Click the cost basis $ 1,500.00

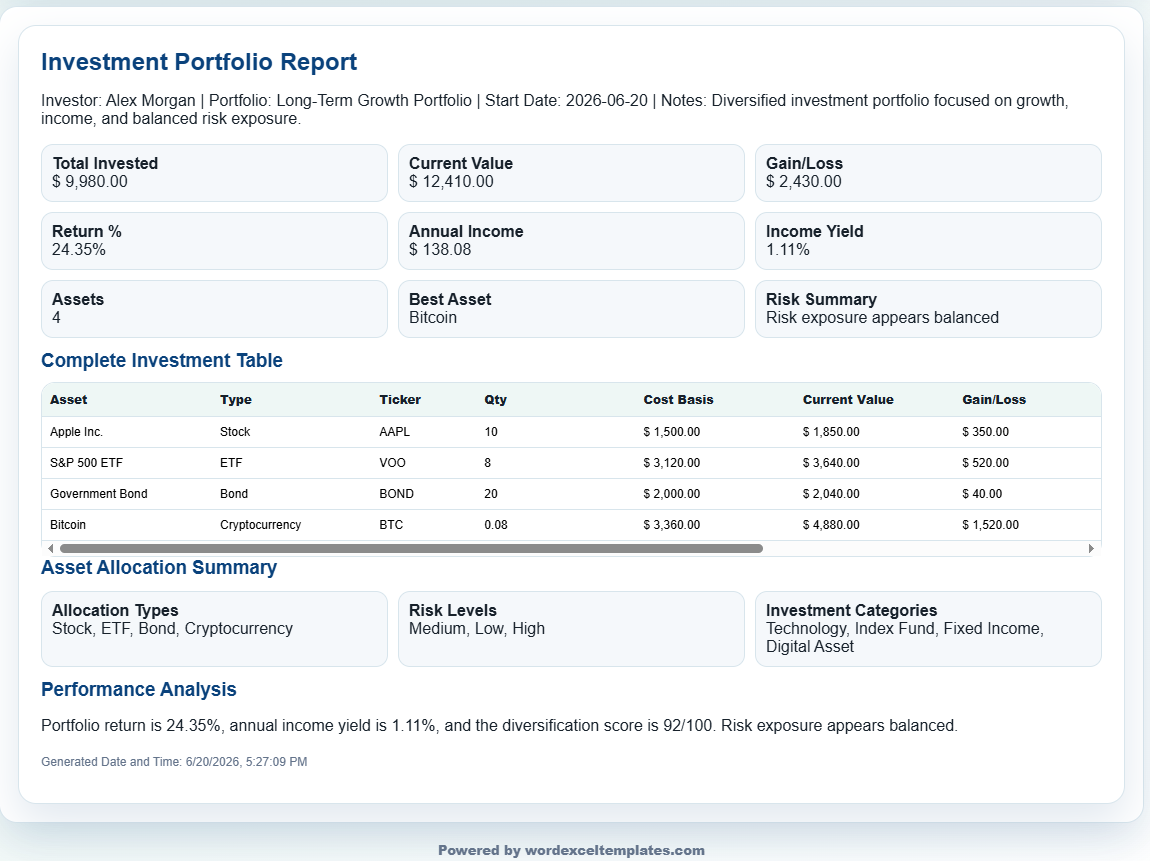[672, 432]
